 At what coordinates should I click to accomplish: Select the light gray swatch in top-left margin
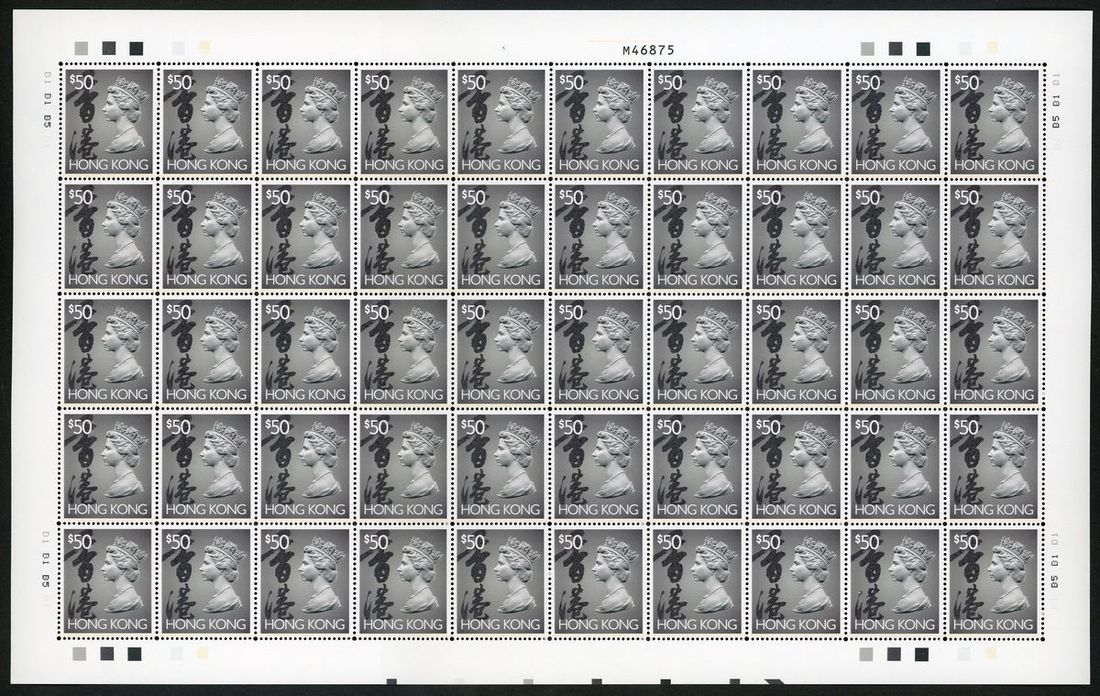coord(81,48)
